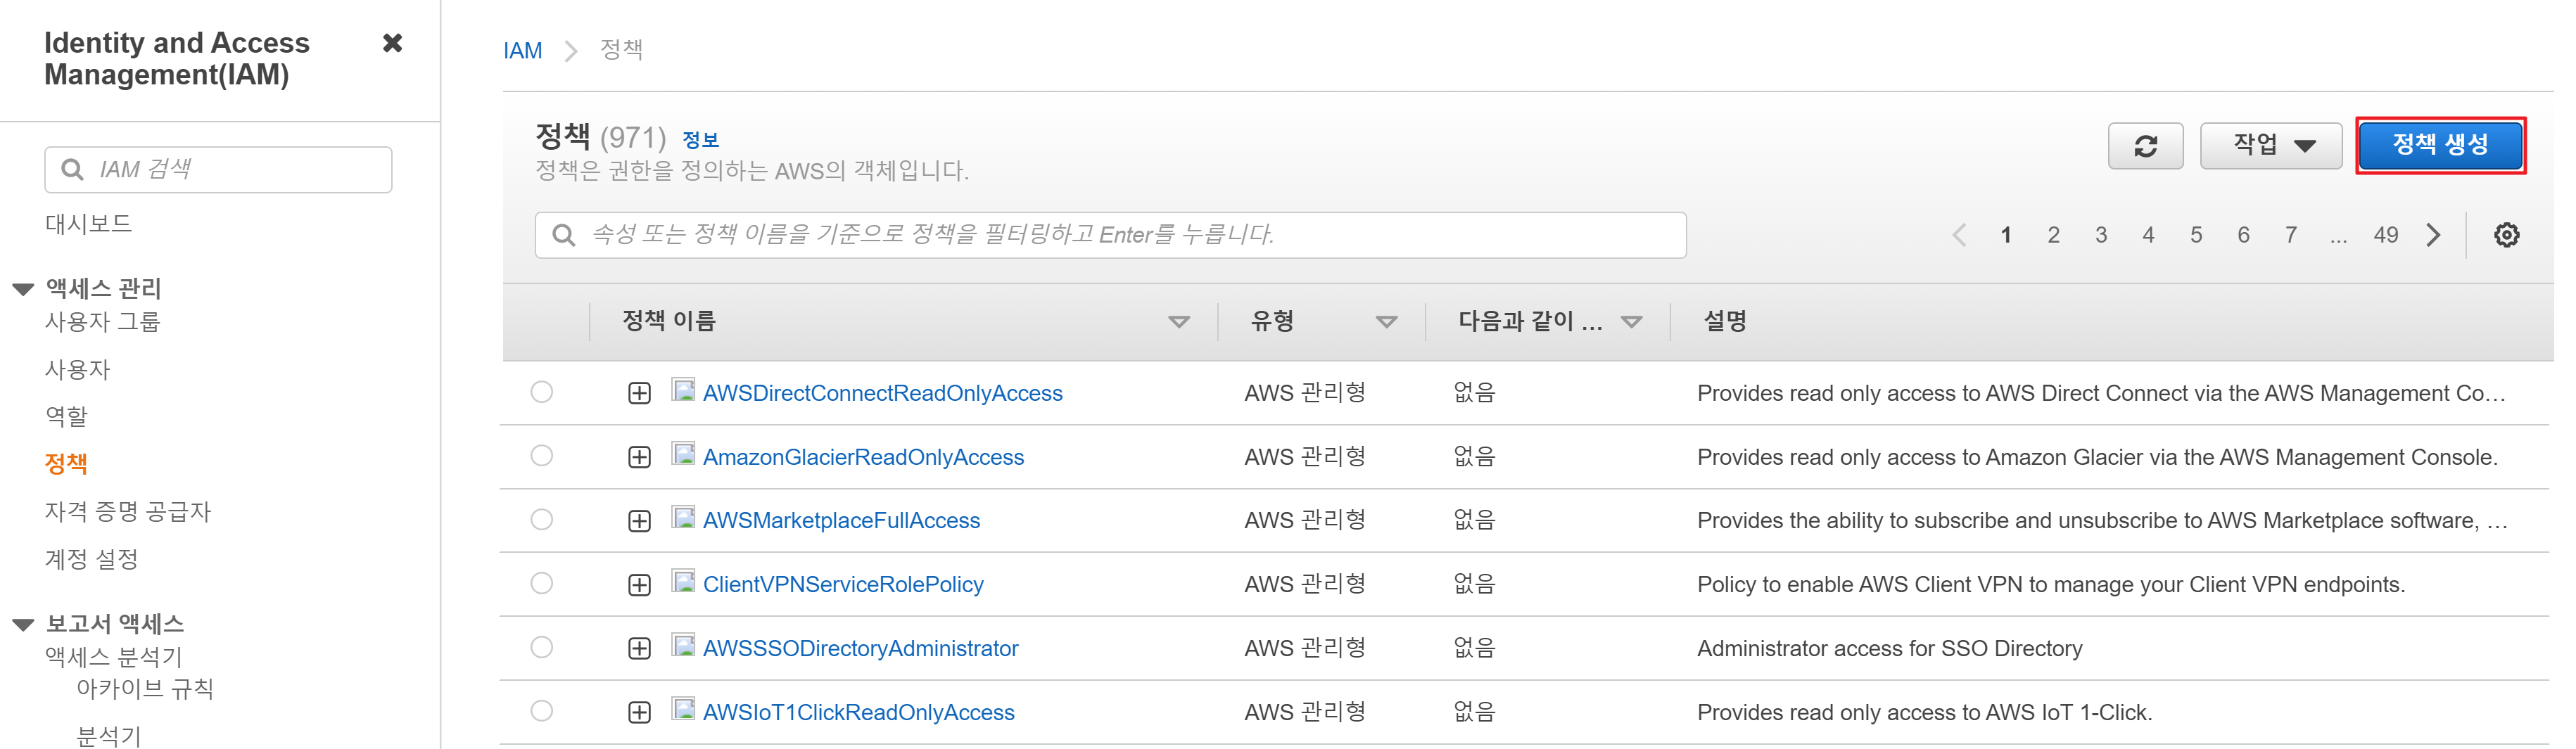The height and width of the screenshot is (749, 2576).
Task: Select the AWSDirectConnectReadOnlyAccess radio button
Action: pos(542,392)
